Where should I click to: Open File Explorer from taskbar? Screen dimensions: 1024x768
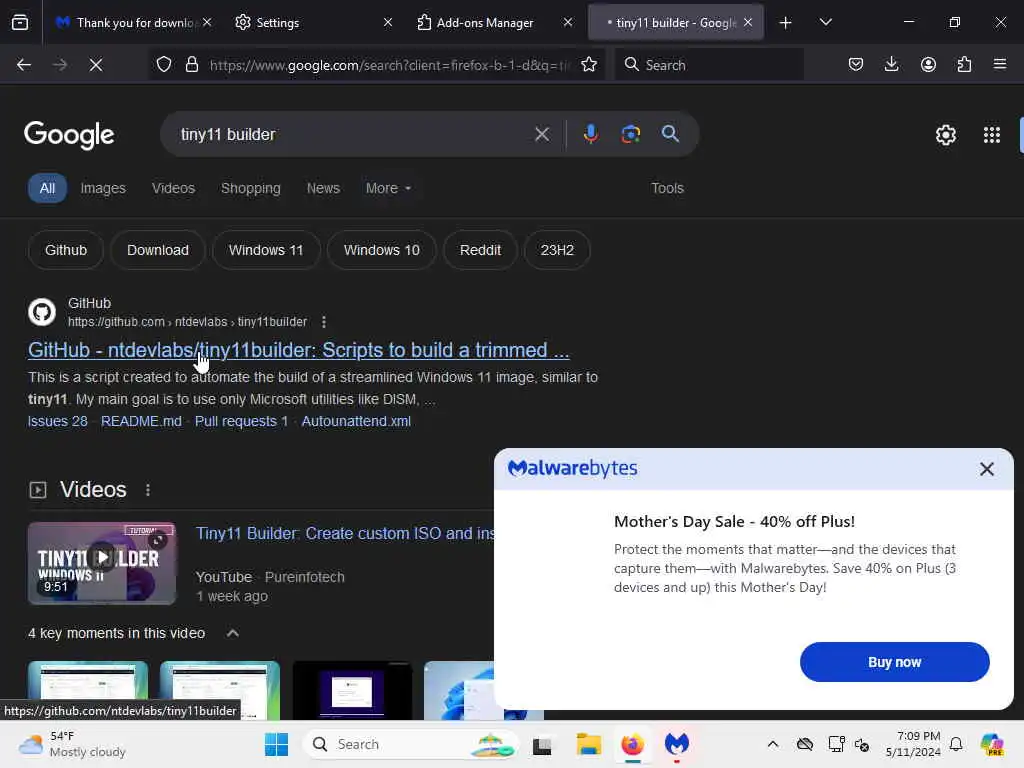click(x=588, y=744)
